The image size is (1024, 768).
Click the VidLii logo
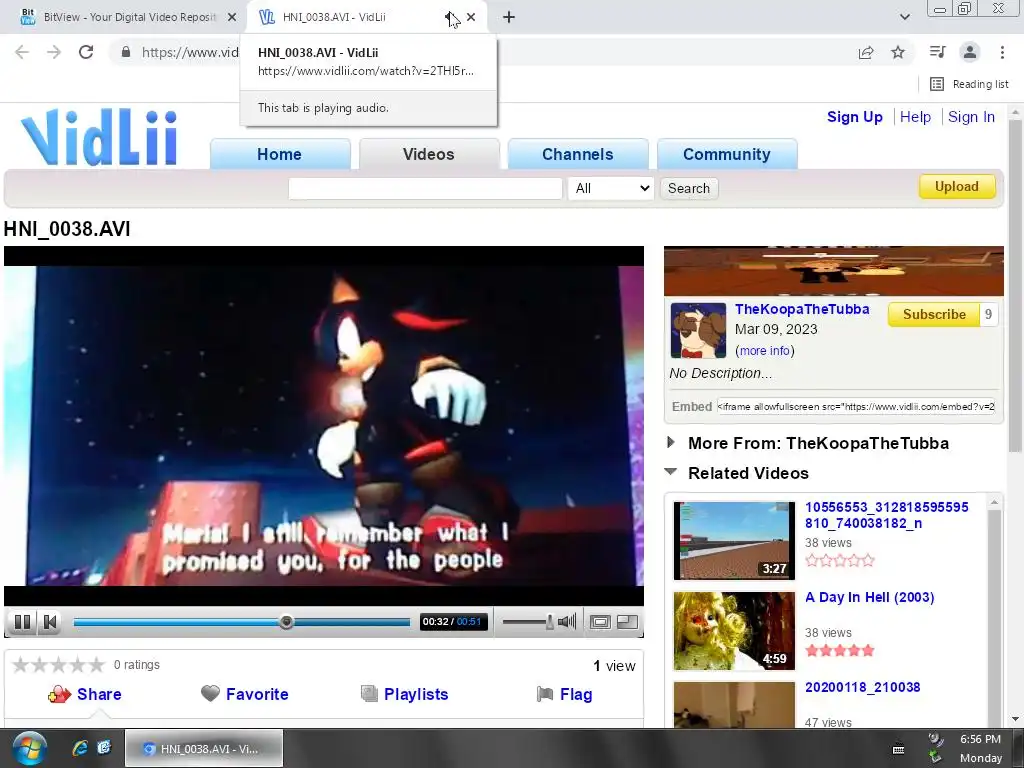tap(99, 137)
